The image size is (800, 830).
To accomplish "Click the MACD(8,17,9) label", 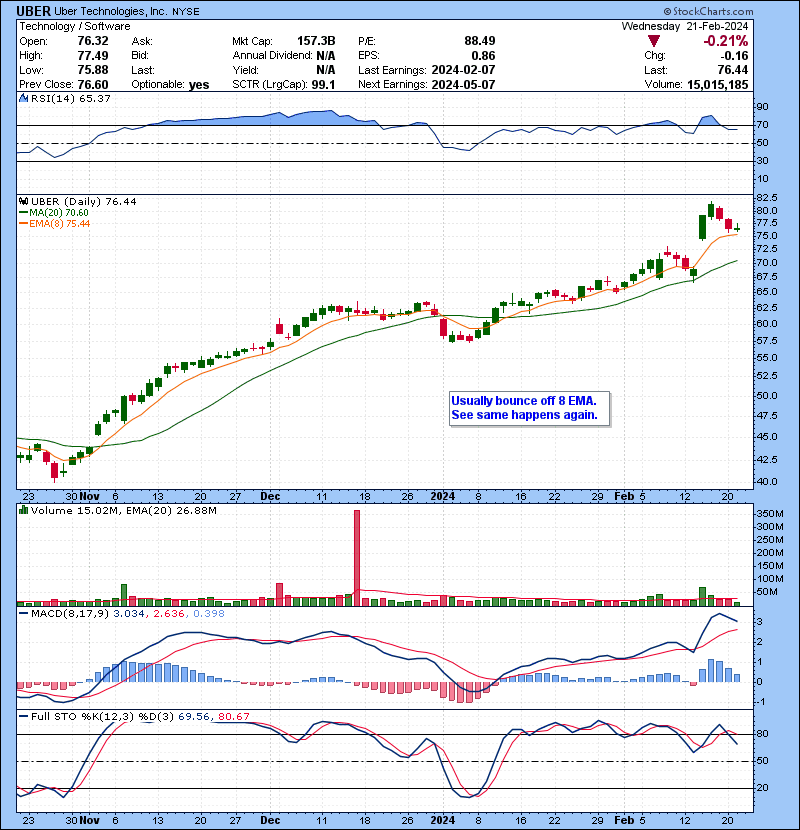I will point(70,614).
